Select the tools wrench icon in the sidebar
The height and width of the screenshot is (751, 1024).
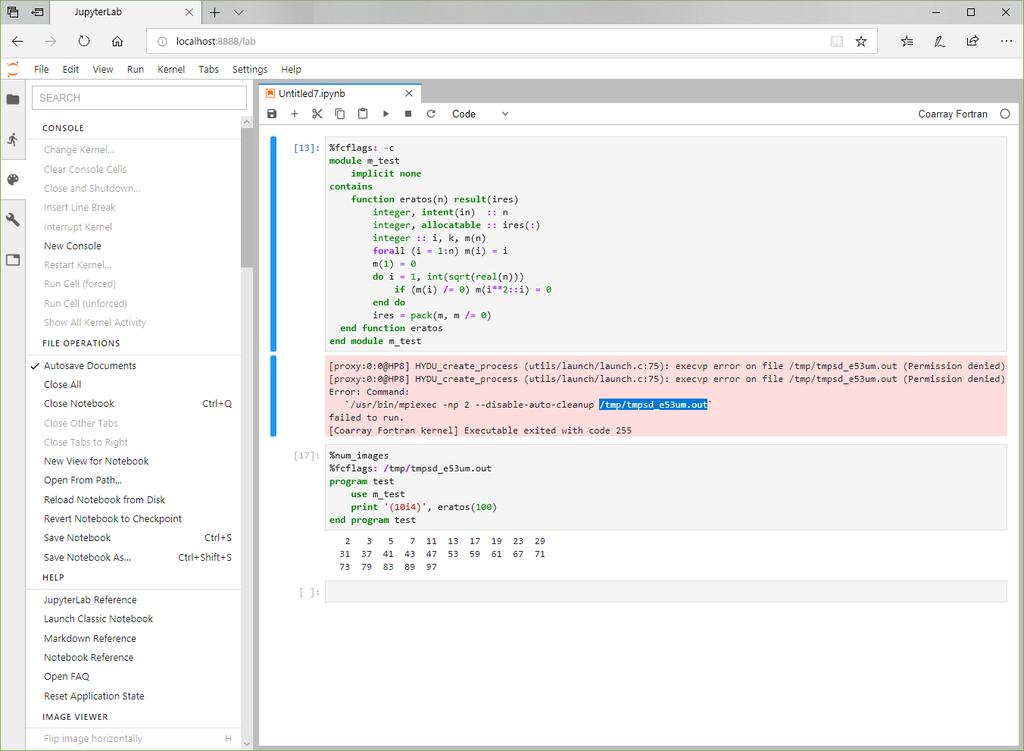13,219
